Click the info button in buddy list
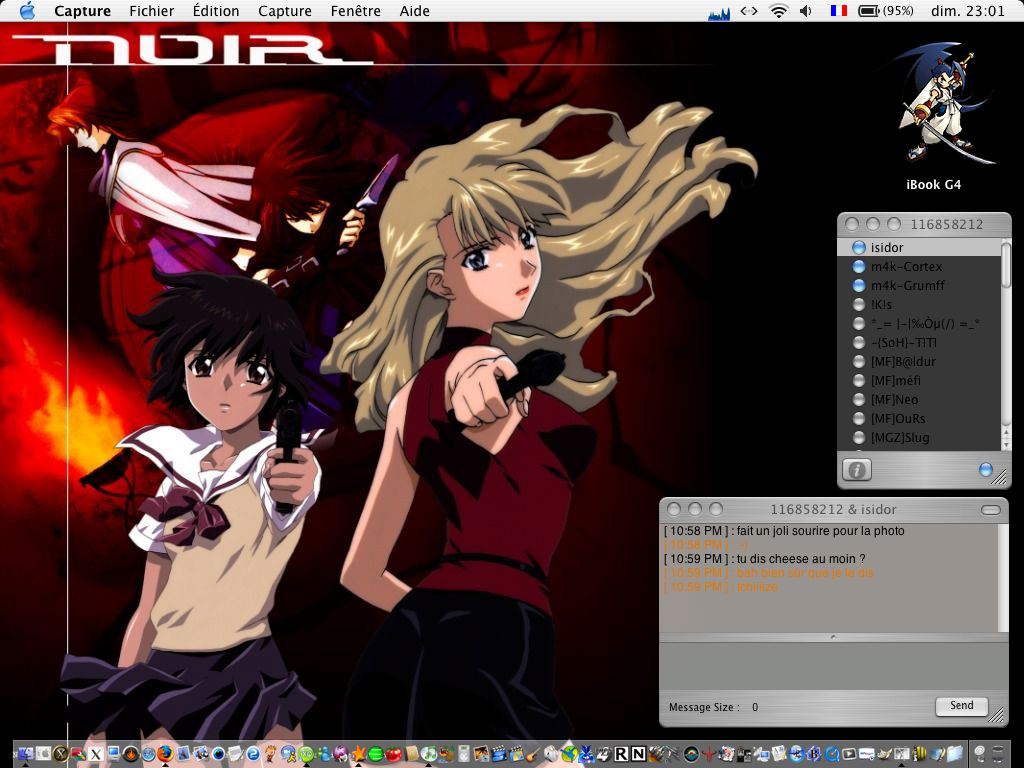 (x=856, y=470)
